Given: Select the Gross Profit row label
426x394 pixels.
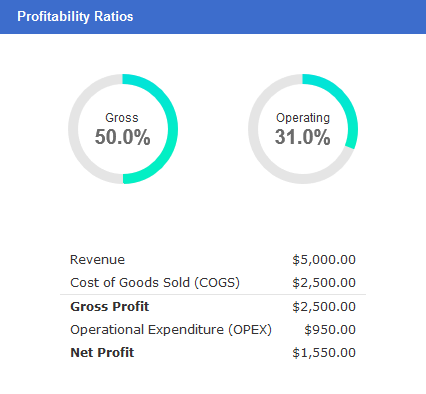Looking at the screenshot, I should [110, 307].
